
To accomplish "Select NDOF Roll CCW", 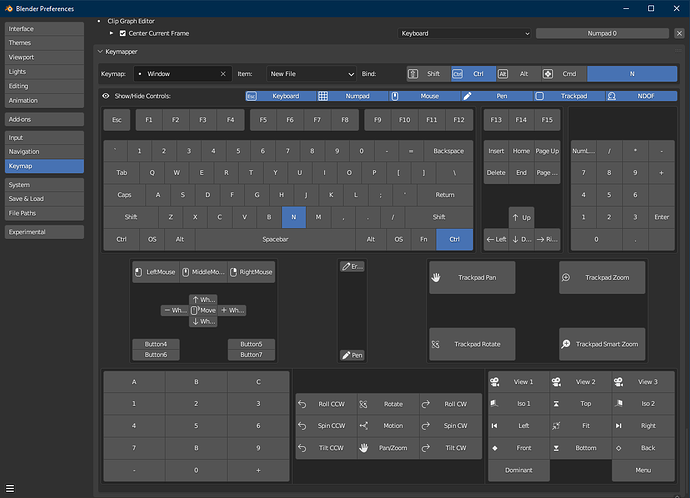I will click(326, 404).
